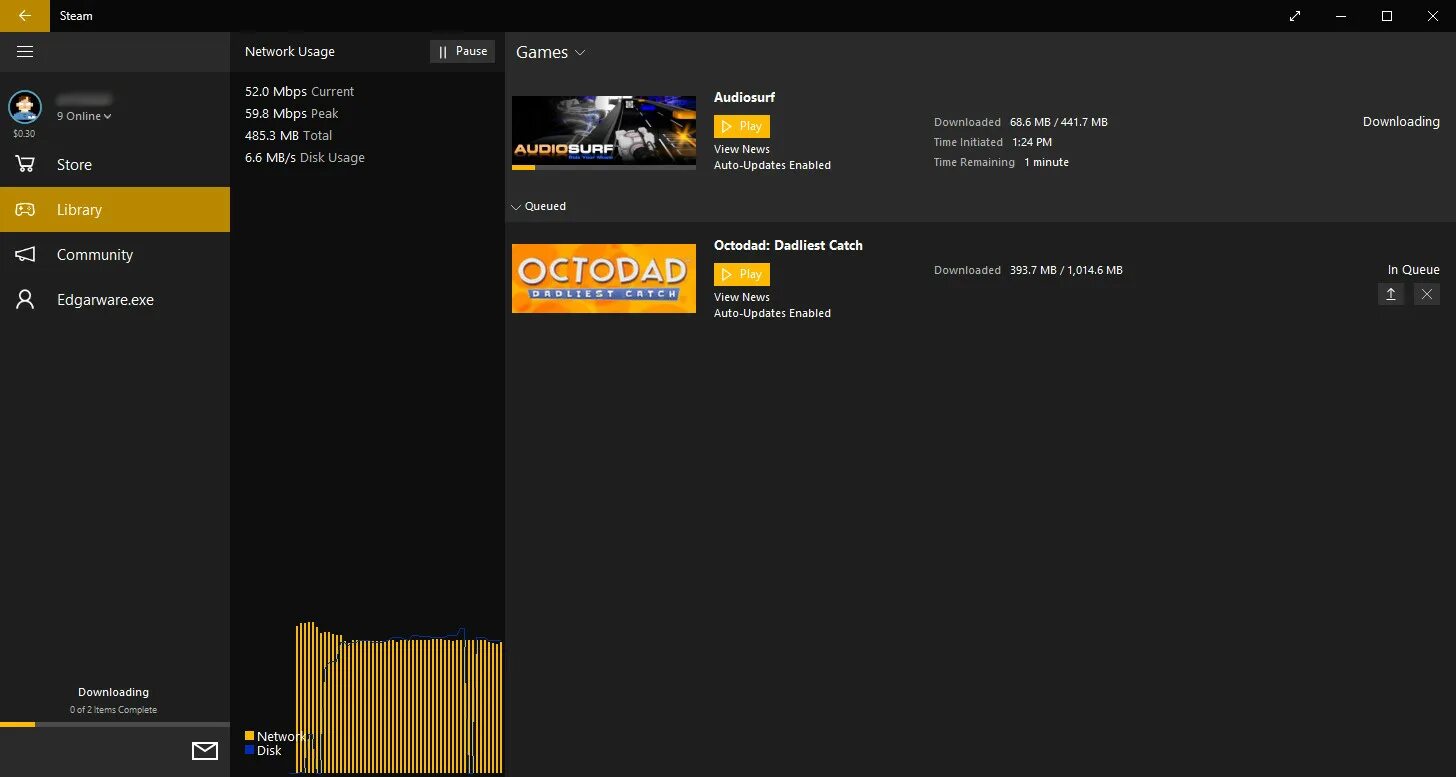Image resolution: width=1456 pixels, height=777 pixels.
Task: Click the Time Remaining 1 minute value
Action: [1046, 163]
